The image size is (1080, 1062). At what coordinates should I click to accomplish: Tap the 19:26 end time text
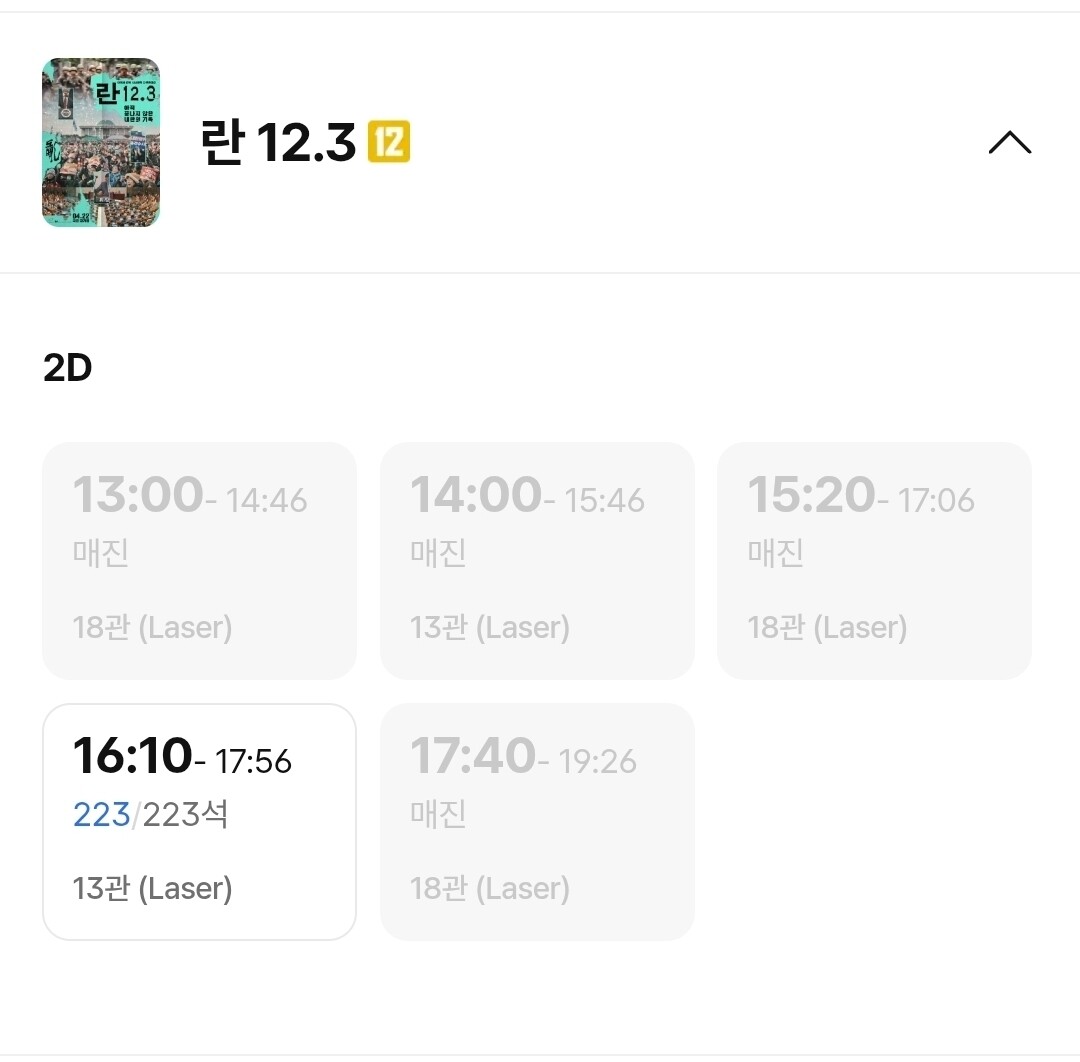pos(597,762)
